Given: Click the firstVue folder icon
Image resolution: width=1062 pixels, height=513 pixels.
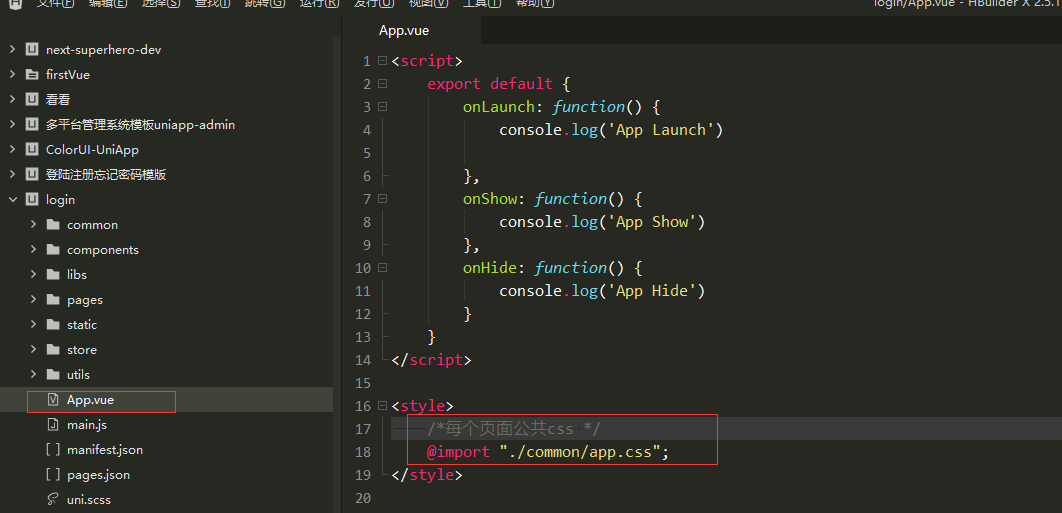Looking at the screenshot, I should tap(31, 75).
